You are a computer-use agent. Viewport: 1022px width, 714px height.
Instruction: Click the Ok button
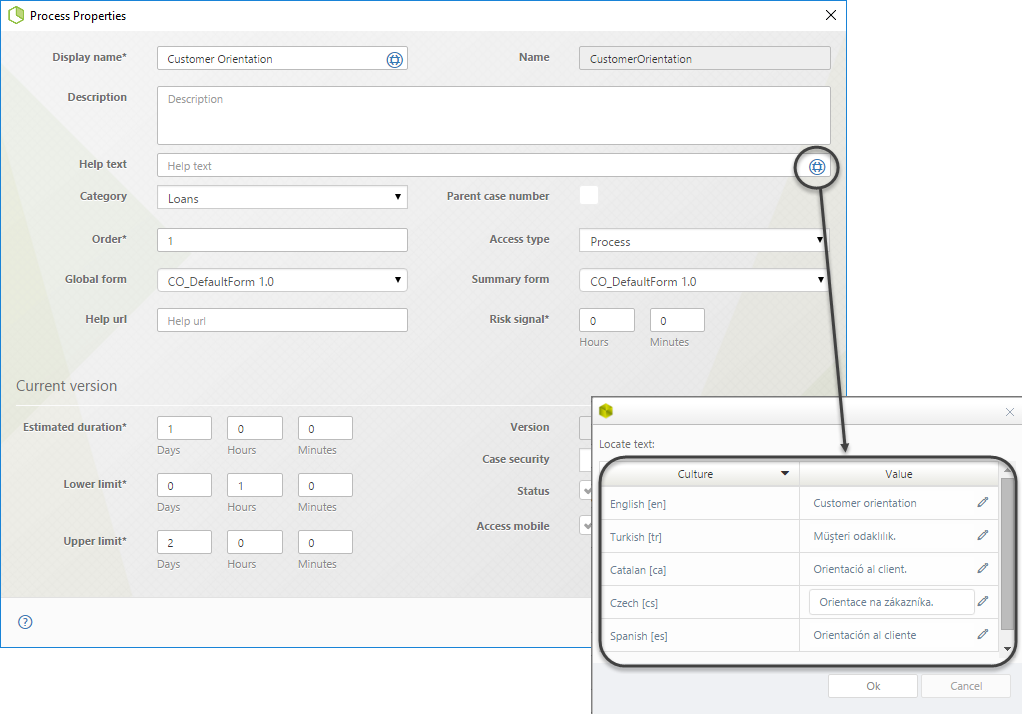coord(873,686)
